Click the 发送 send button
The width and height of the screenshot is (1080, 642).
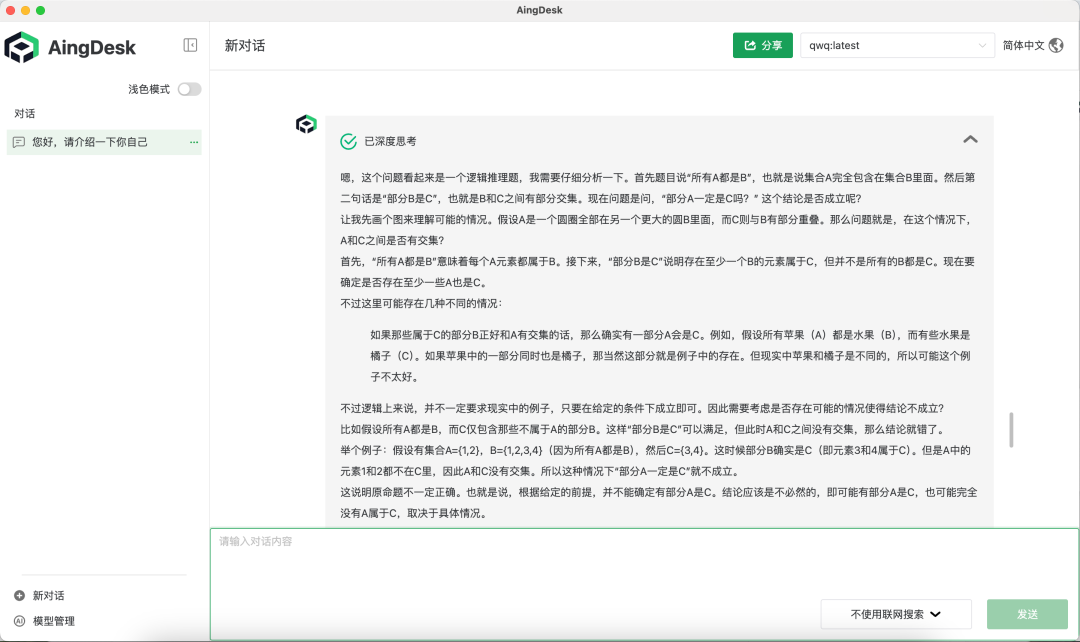click(x=1027, y=614)
